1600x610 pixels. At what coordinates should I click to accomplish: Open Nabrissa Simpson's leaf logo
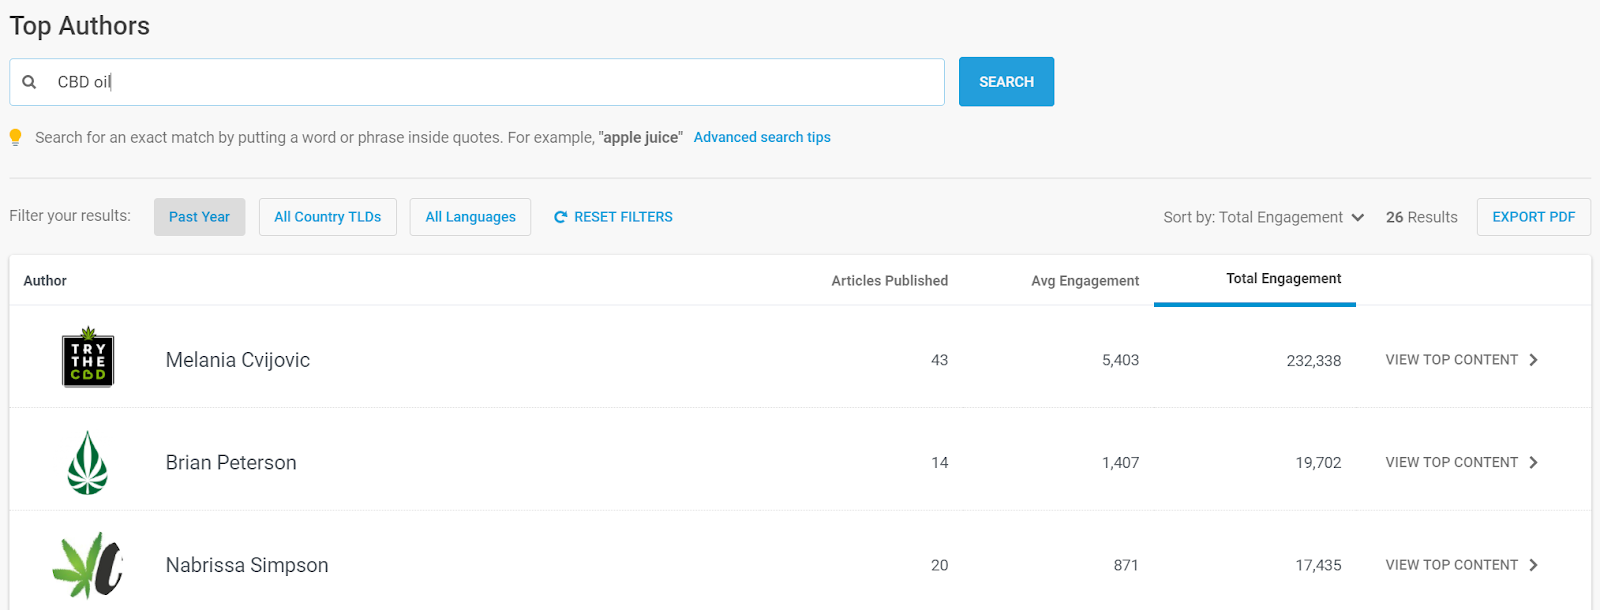click(88, 565)
